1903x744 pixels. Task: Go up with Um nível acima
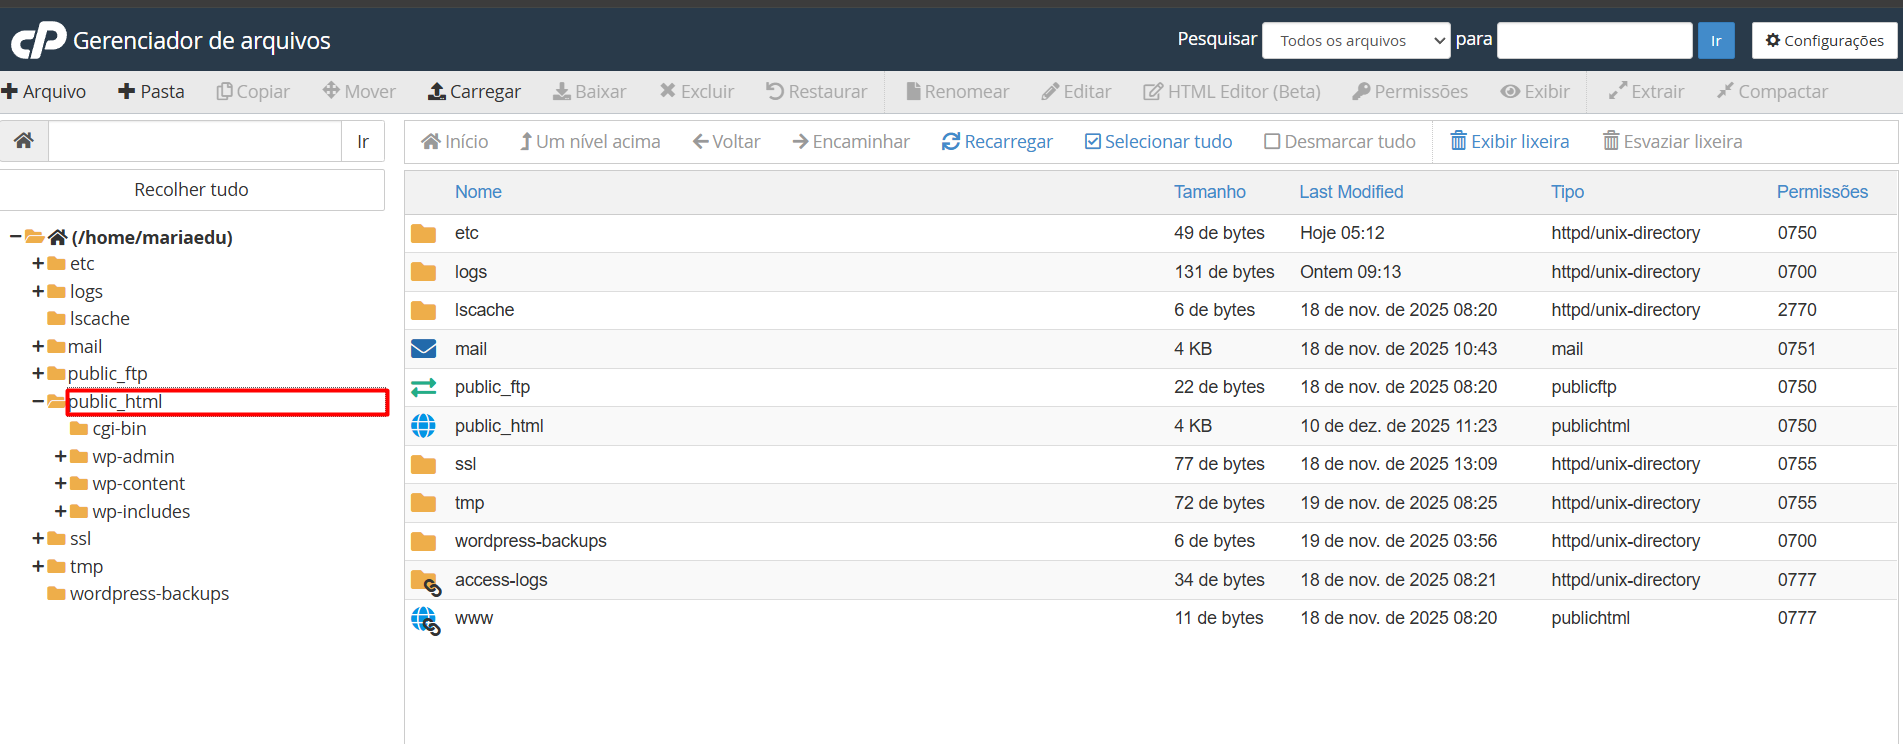point(590,142)
